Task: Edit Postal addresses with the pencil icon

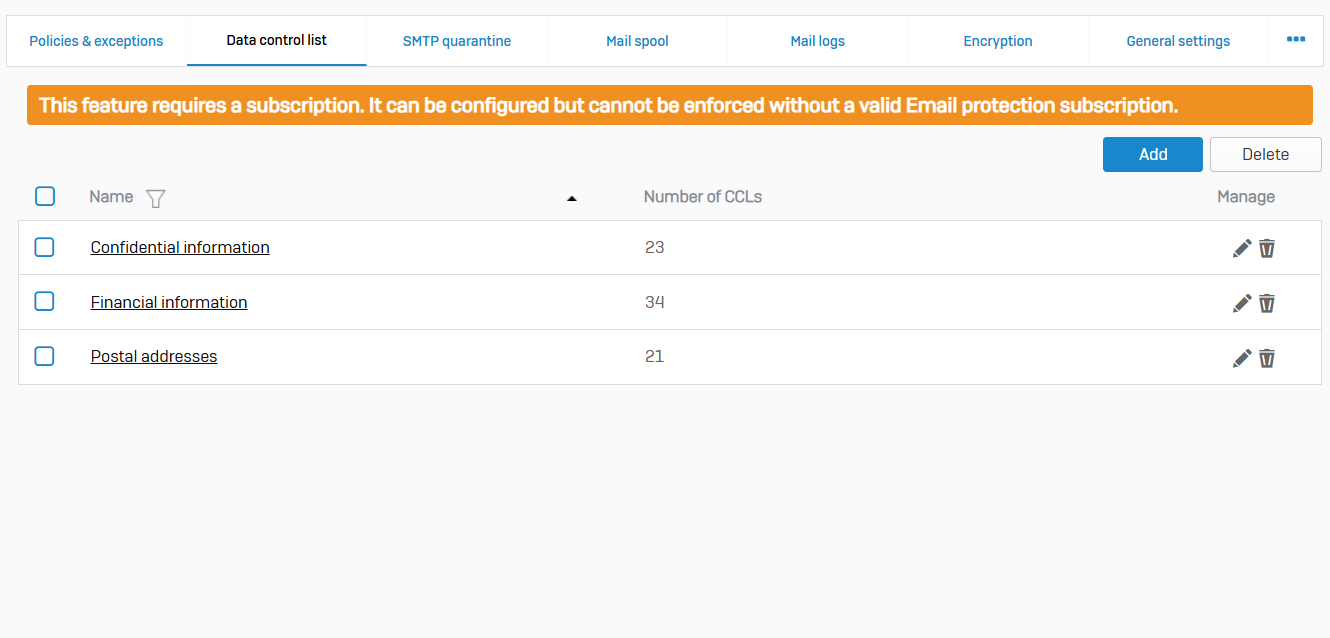Action: tap(1242, 358)
